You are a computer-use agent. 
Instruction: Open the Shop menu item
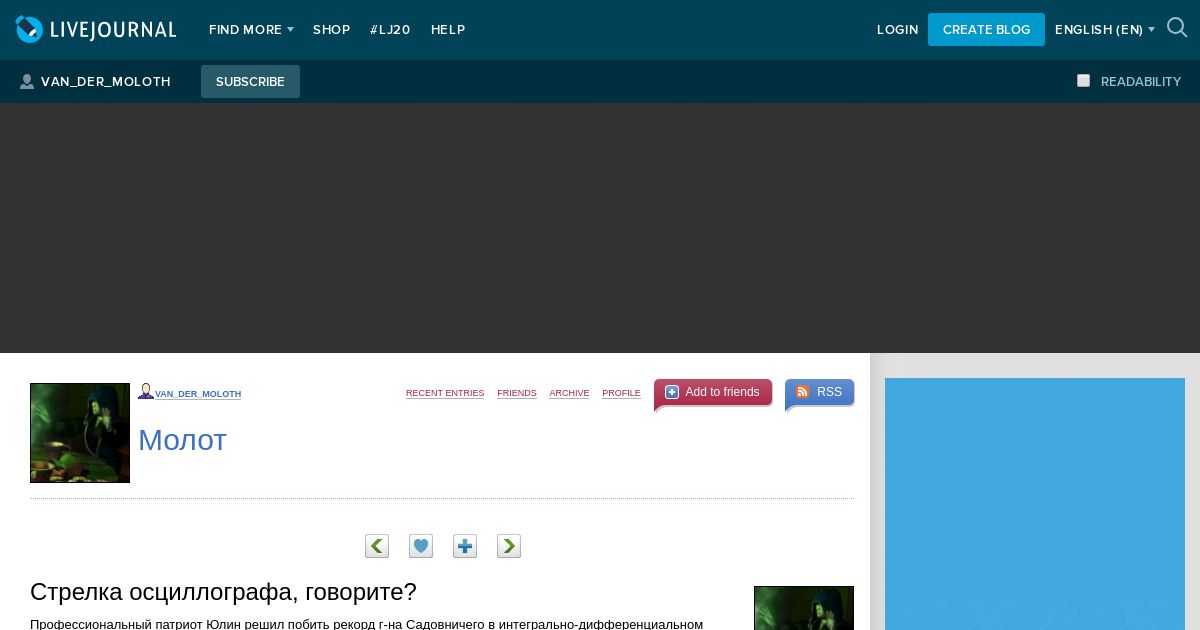pos(331,30)
